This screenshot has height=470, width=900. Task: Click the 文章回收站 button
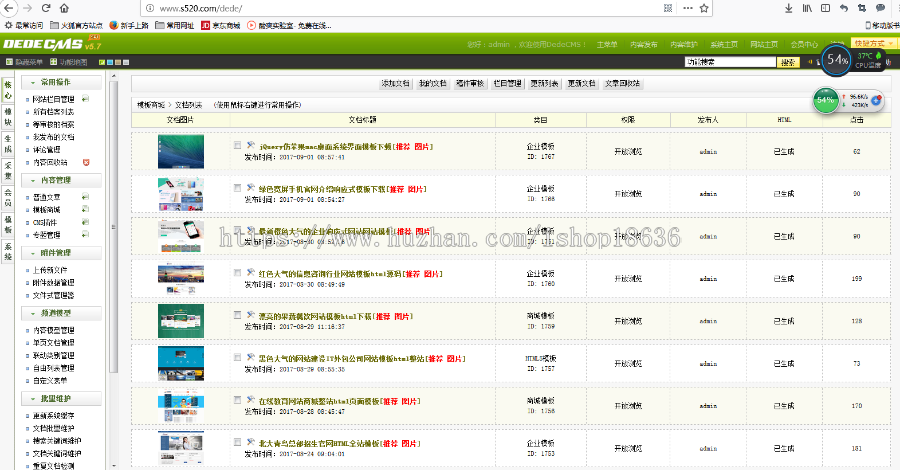pyautogui.click(x=622, y=83)
